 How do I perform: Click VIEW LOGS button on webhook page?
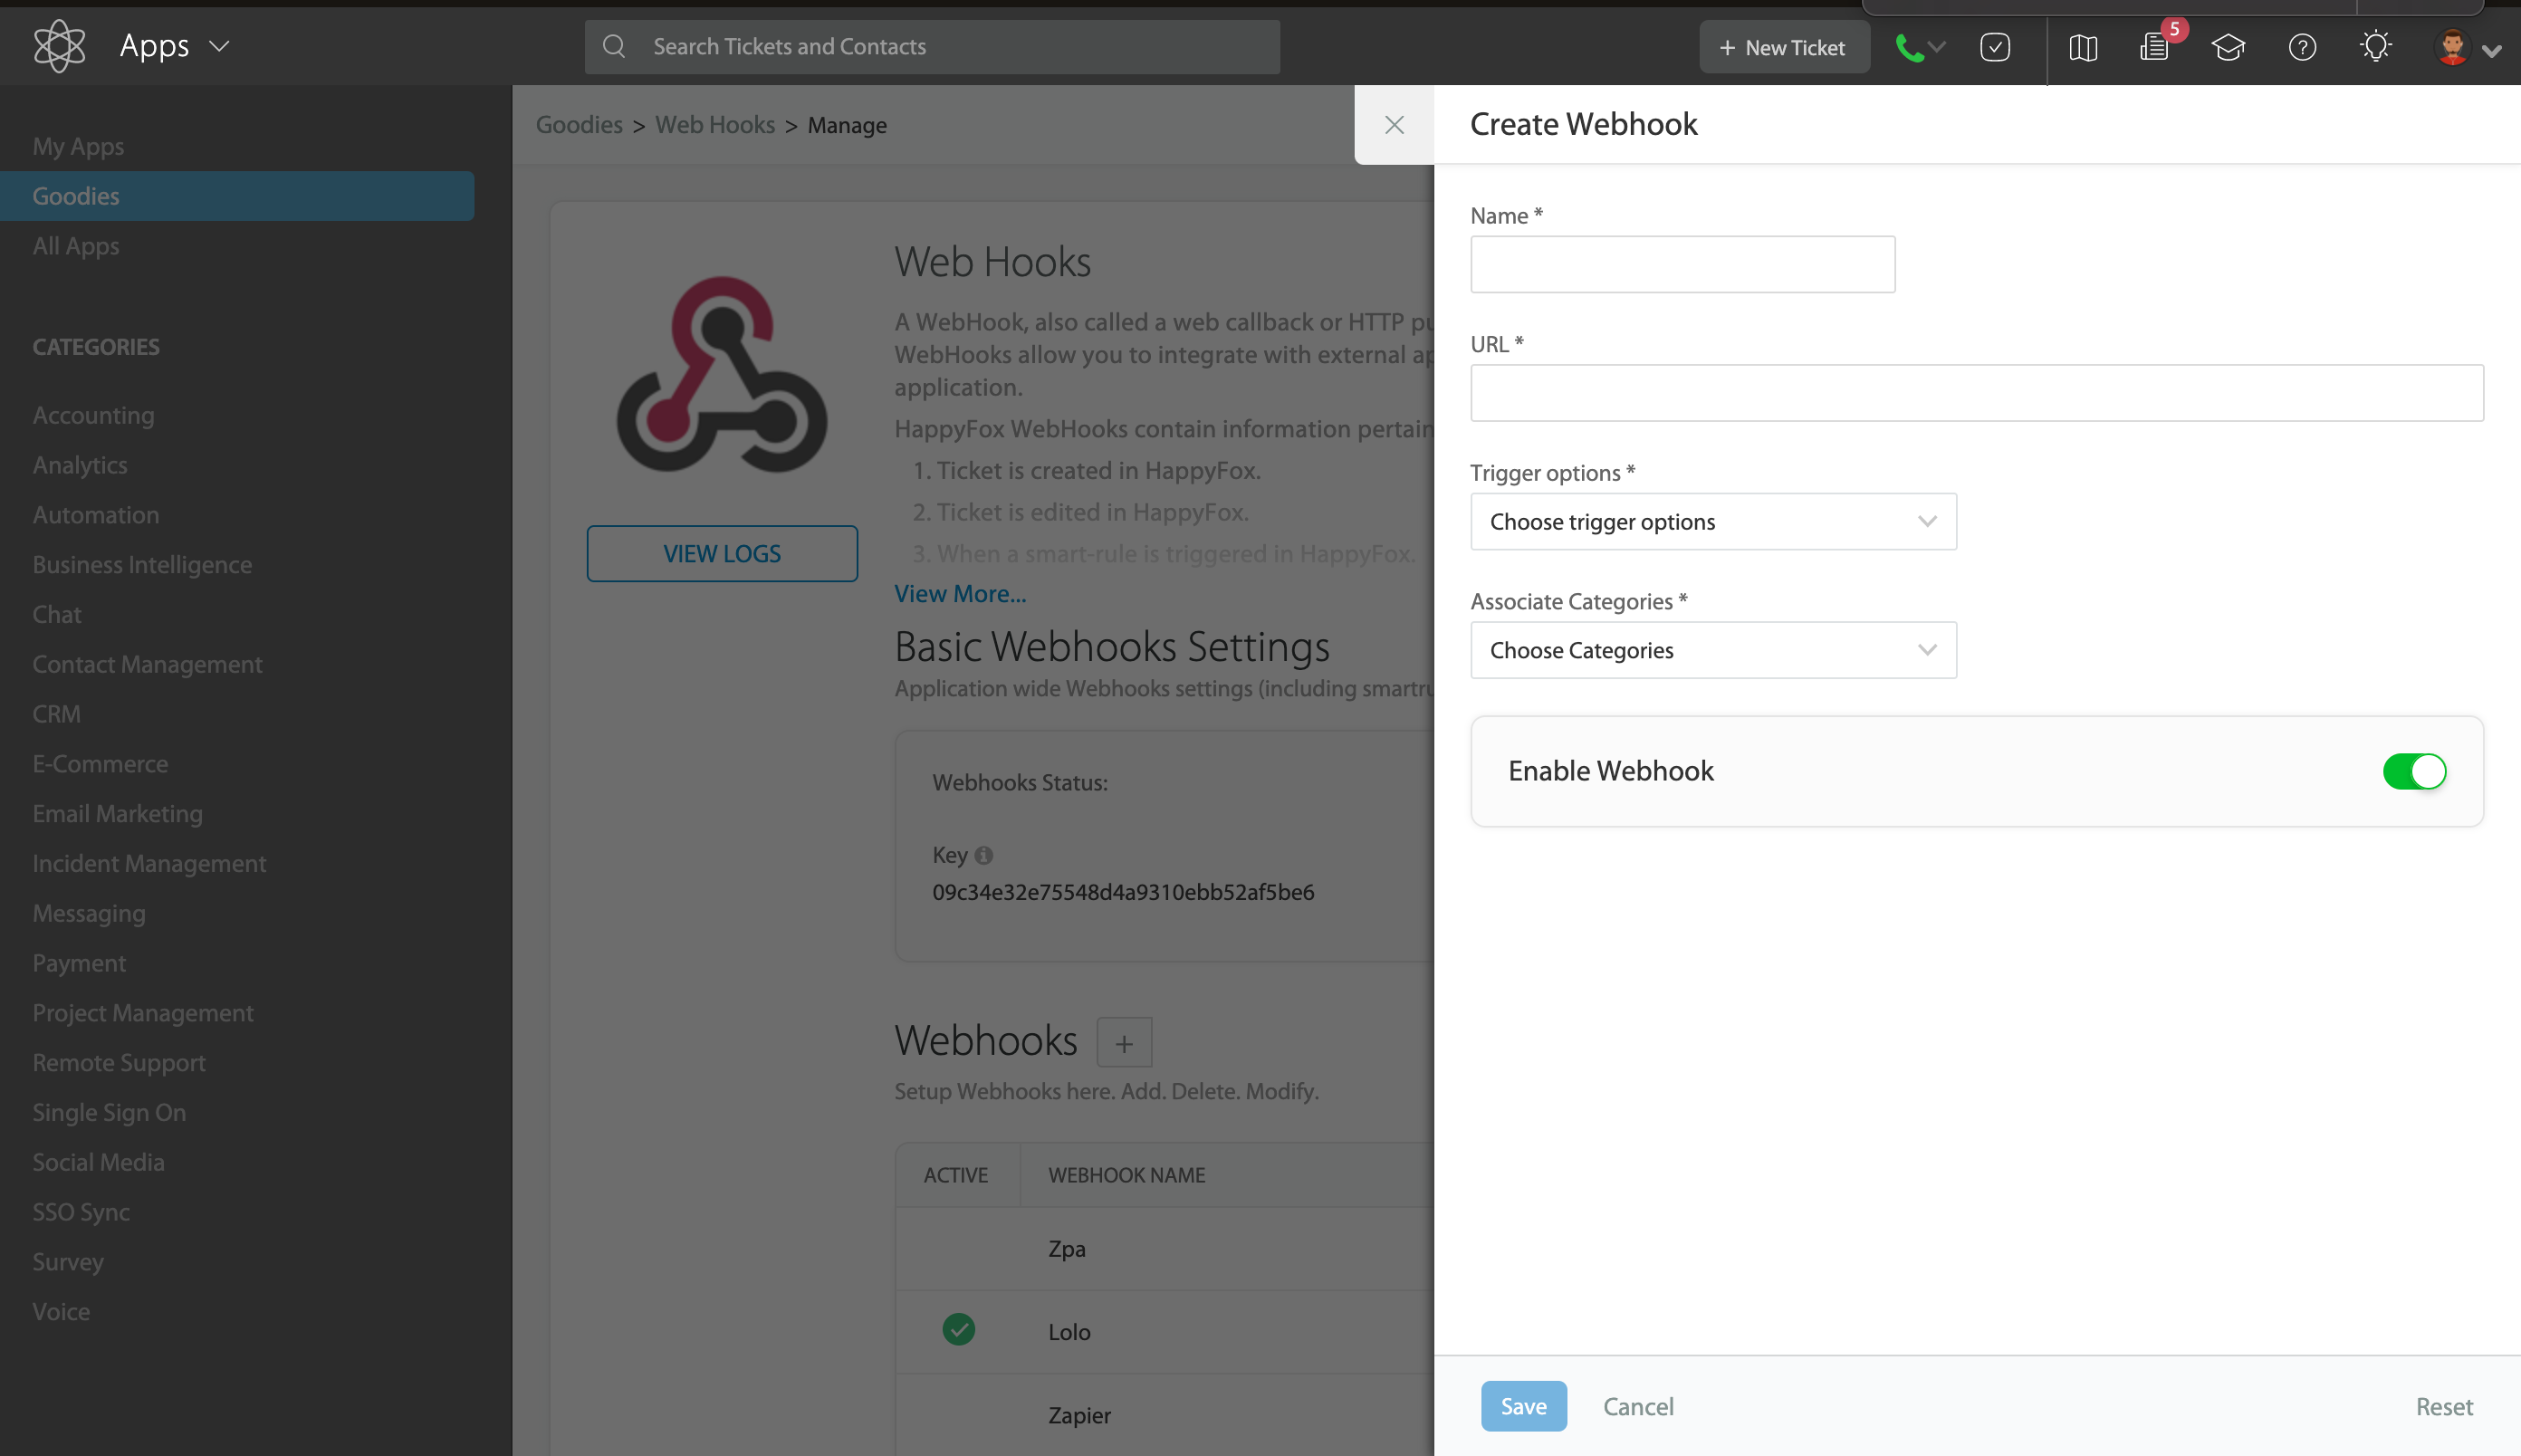click(721, 553)
